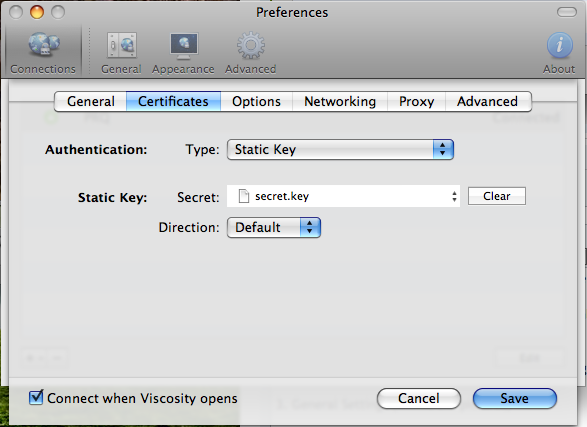Open the Direction Default dropdown
The image size is (587, 427).
pyautogui.click(x=274, y=228)
